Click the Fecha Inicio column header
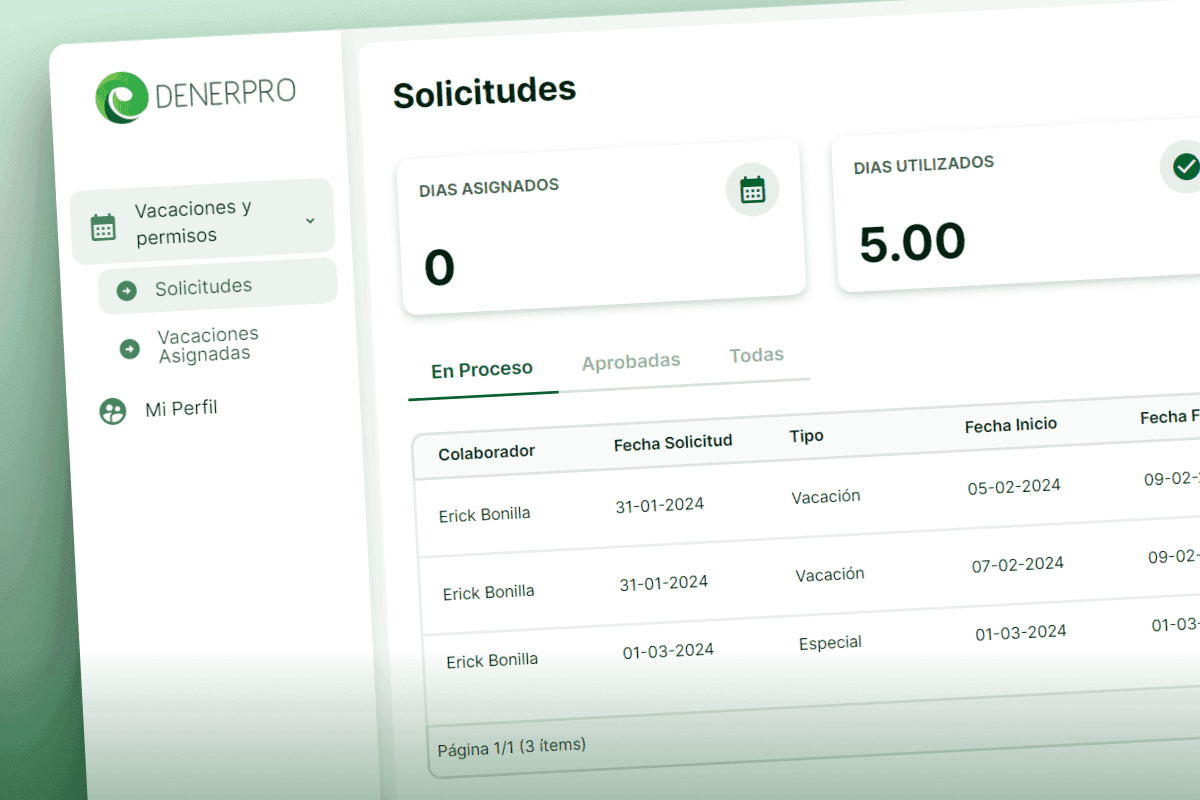 [x=1010, y=426]
